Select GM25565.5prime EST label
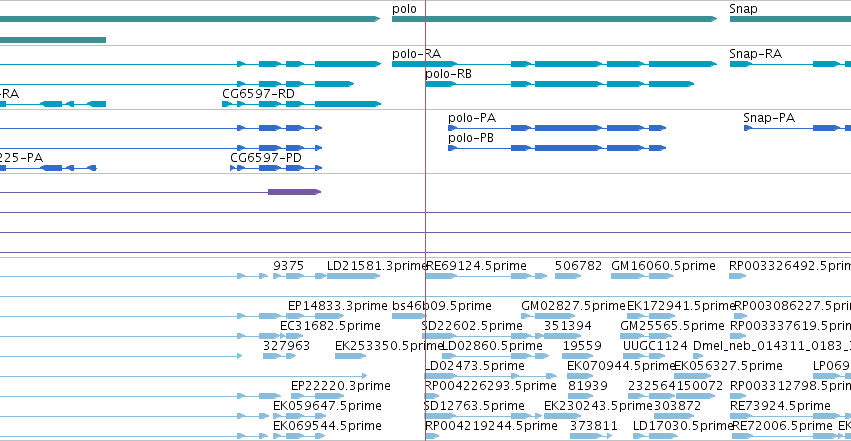The image size is (851, 441). (672, 326)
